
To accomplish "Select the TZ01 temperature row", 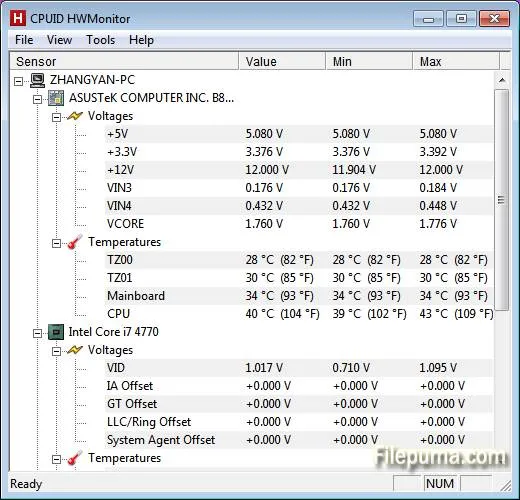I will tap(299, 278).
